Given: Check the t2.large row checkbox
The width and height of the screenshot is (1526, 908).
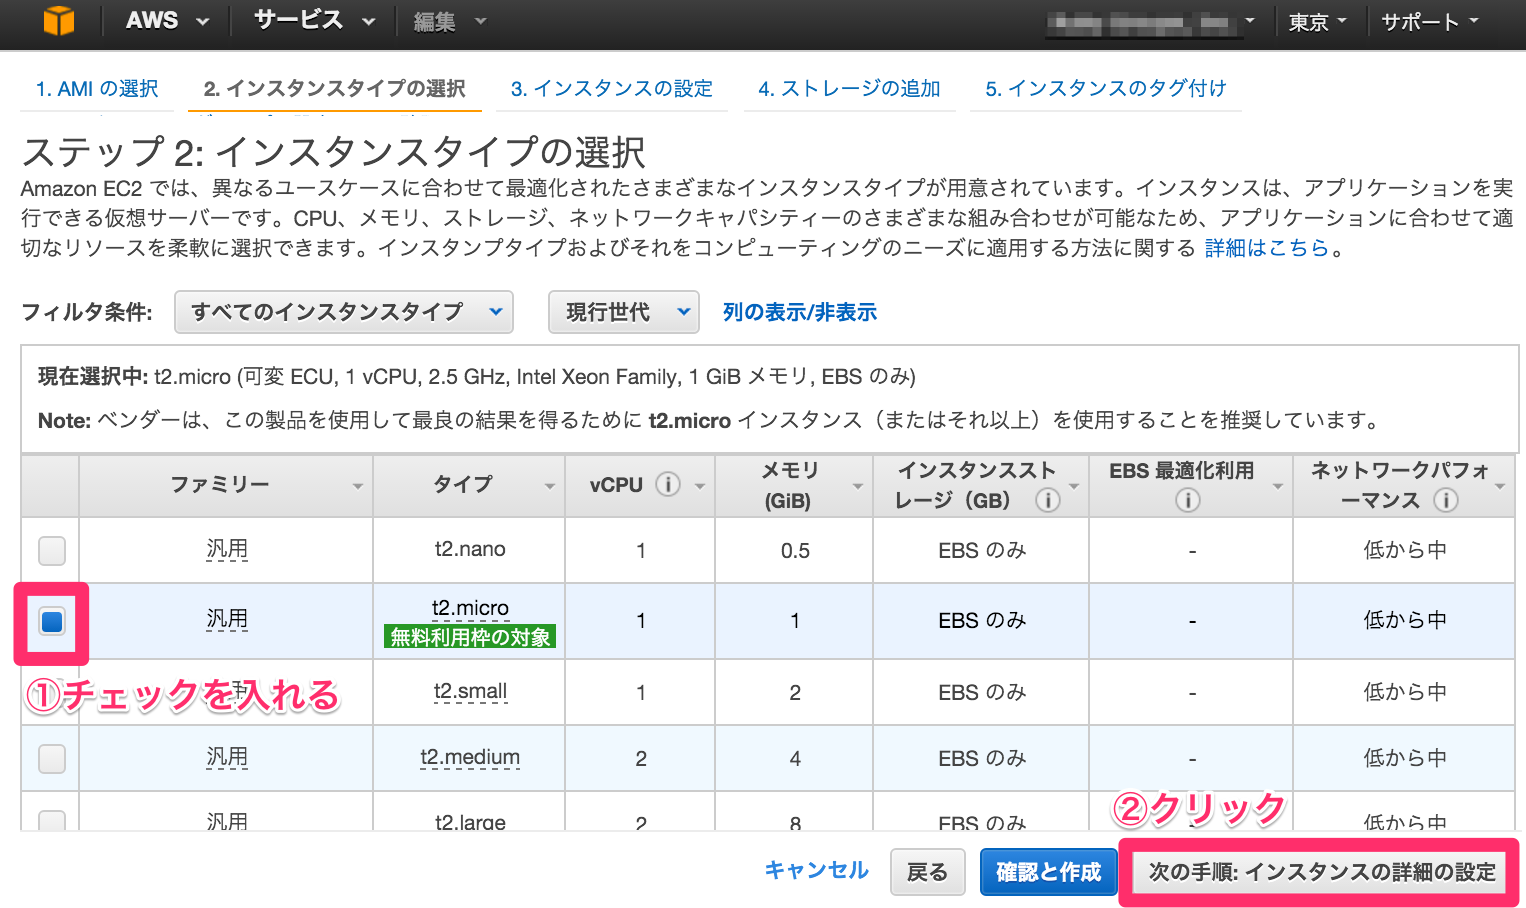Looking at the screenshot, I should tap(52, 821).
